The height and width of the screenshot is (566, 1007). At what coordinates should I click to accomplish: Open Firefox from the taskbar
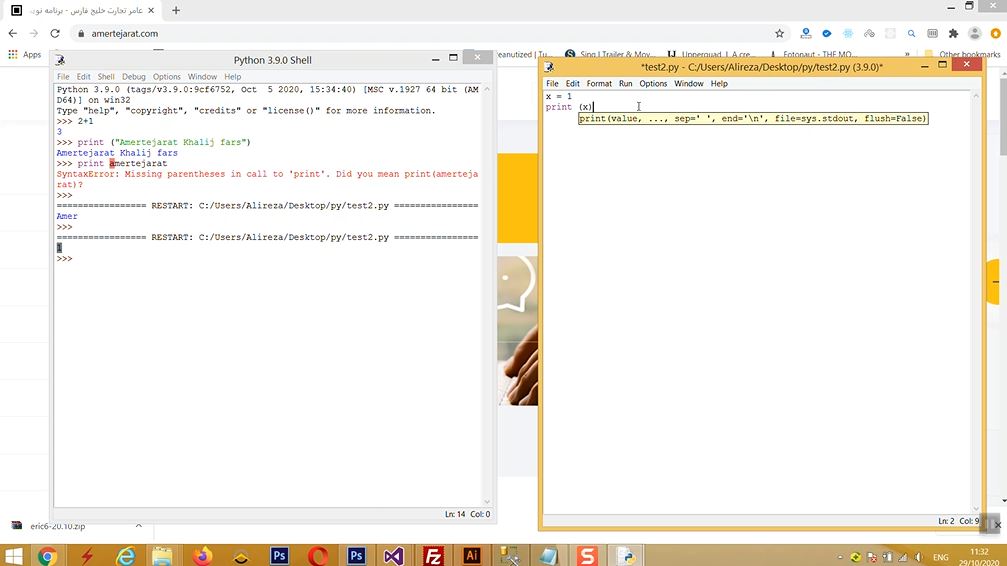click(202, 556)
